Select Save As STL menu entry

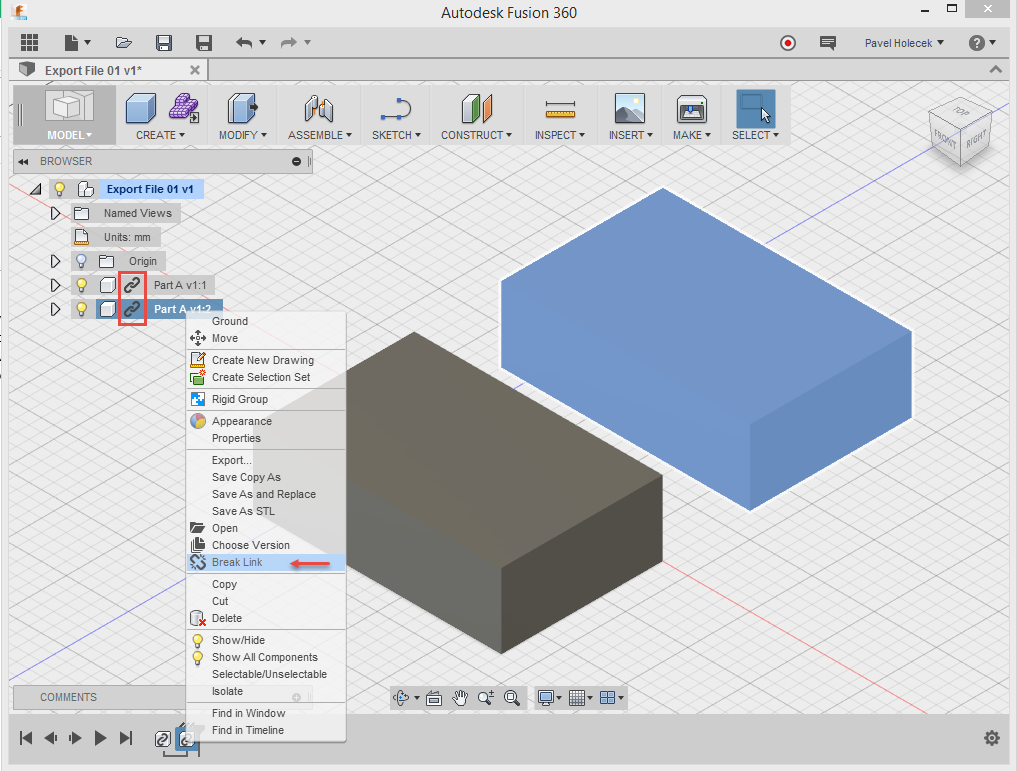click(x=266, y=511)
